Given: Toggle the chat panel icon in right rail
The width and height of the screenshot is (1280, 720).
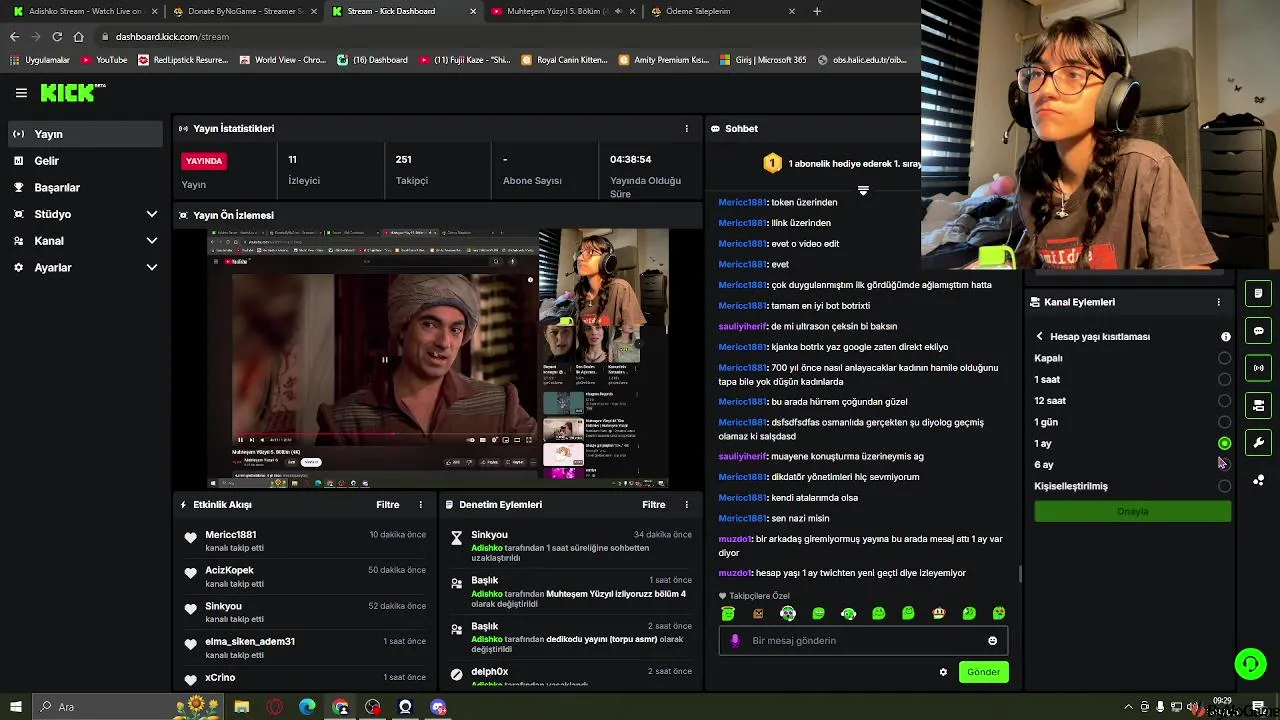Looking at the screenshot, I should click(x=1258, y=331).
